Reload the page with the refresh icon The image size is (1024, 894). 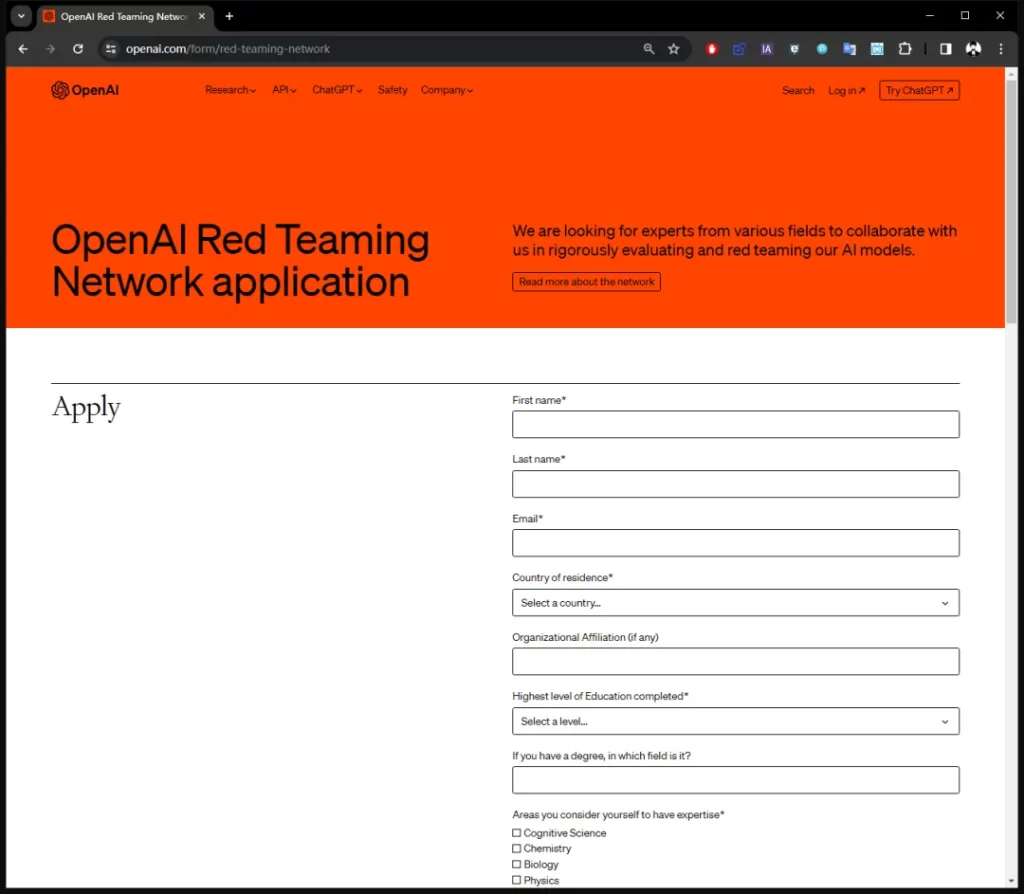78,49
